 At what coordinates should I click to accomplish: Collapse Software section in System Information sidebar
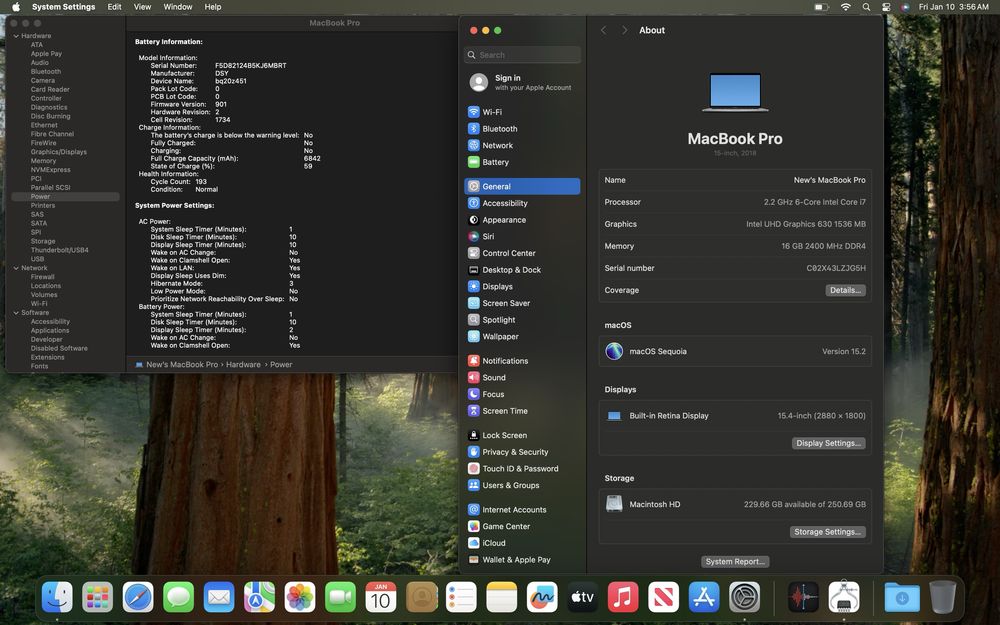[16, 313]
